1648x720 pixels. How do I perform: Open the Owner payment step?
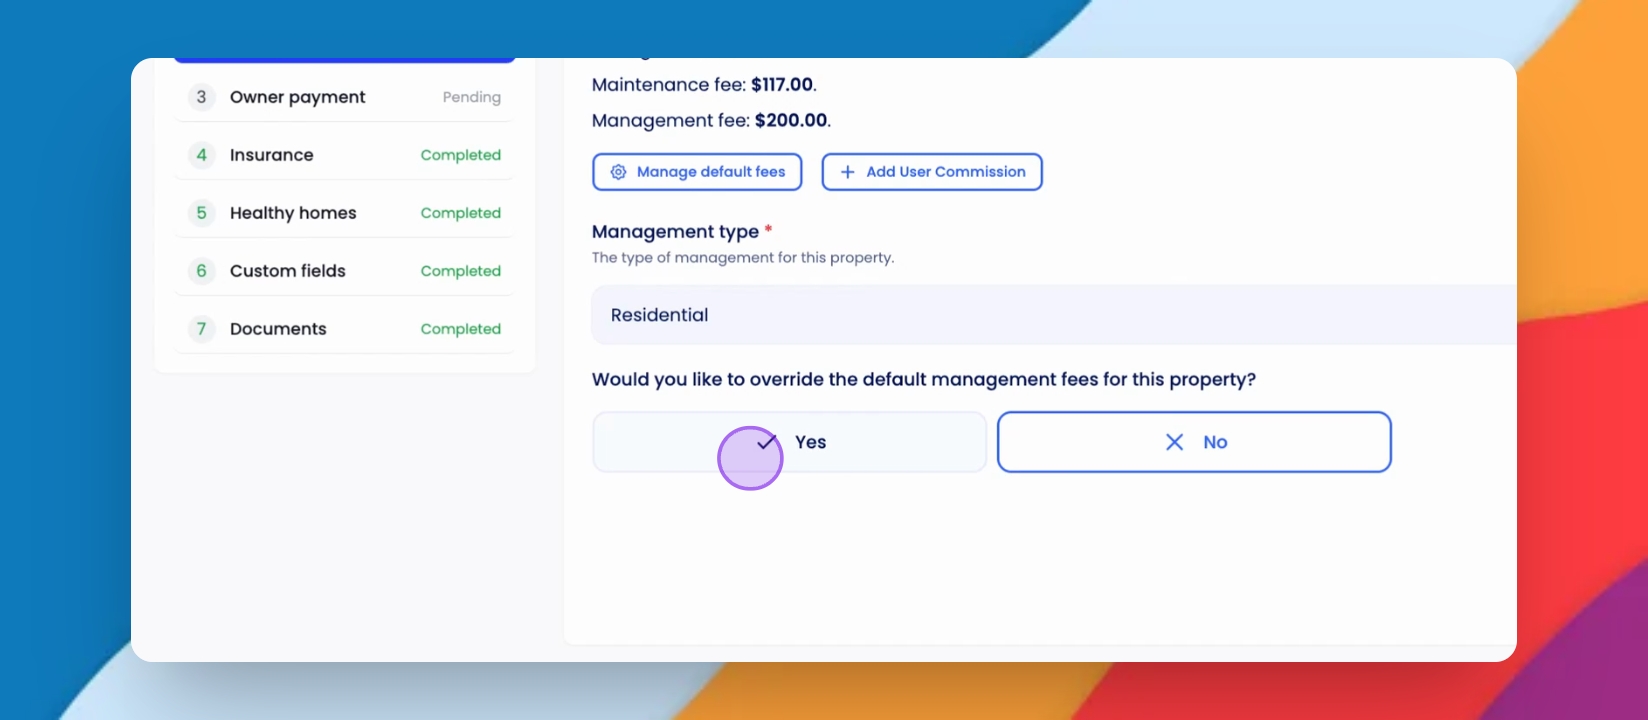click(x=344, y=97)
